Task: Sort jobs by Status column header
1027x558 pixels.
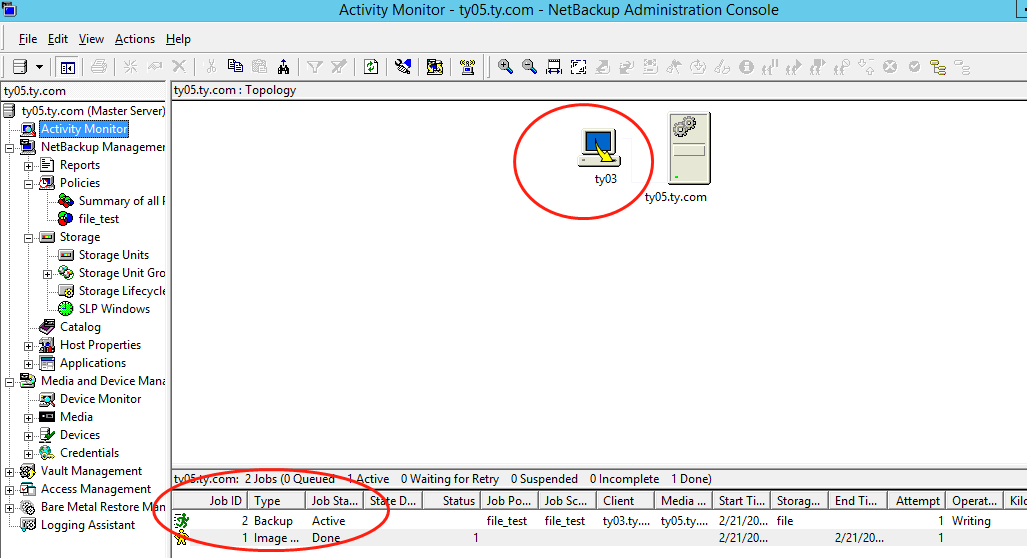Action: click(x=451, y=500)
